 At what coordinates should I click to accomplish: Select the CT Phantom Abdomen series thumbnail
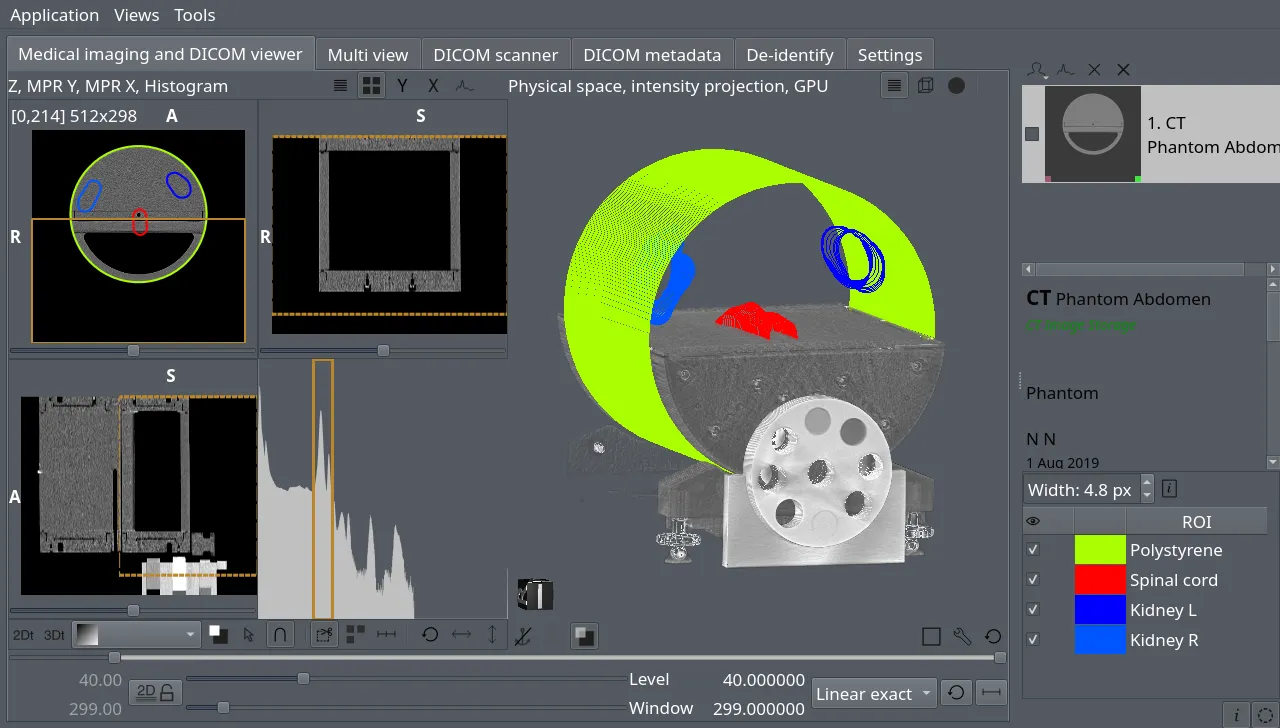pyautogui.click(x=1092, y=133)
